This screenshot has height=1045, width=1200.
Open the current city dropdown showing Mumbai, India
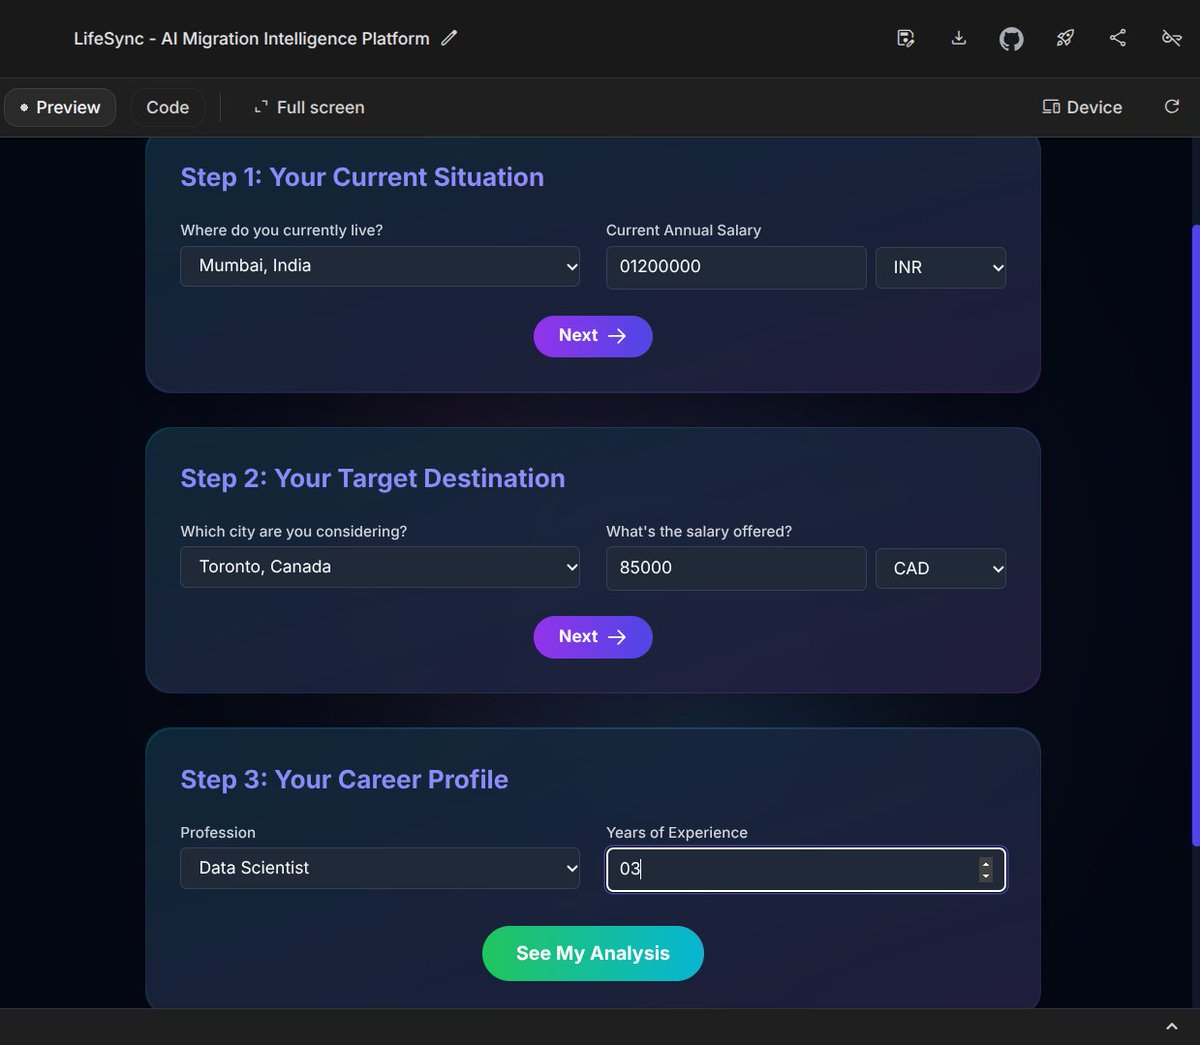(x=380, y=266)
